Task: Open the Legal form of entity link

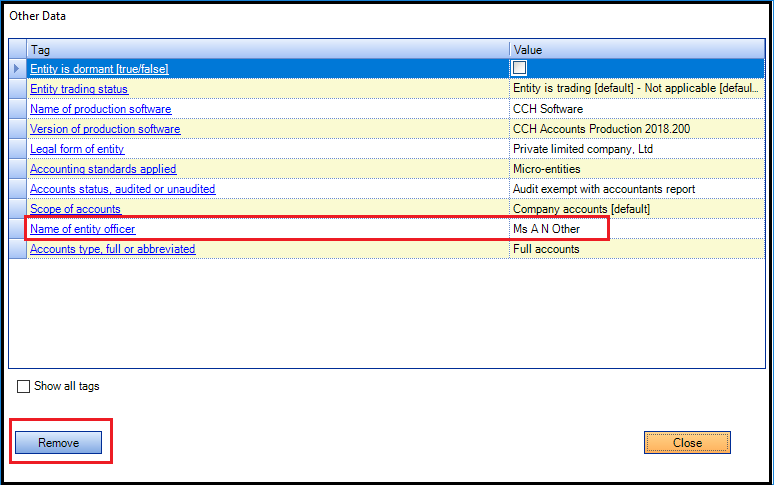Action: pos(77,149)
